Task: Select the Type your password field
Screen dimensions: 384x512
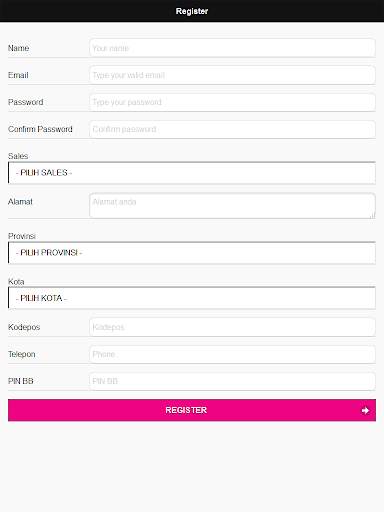Action: point(232,102)
